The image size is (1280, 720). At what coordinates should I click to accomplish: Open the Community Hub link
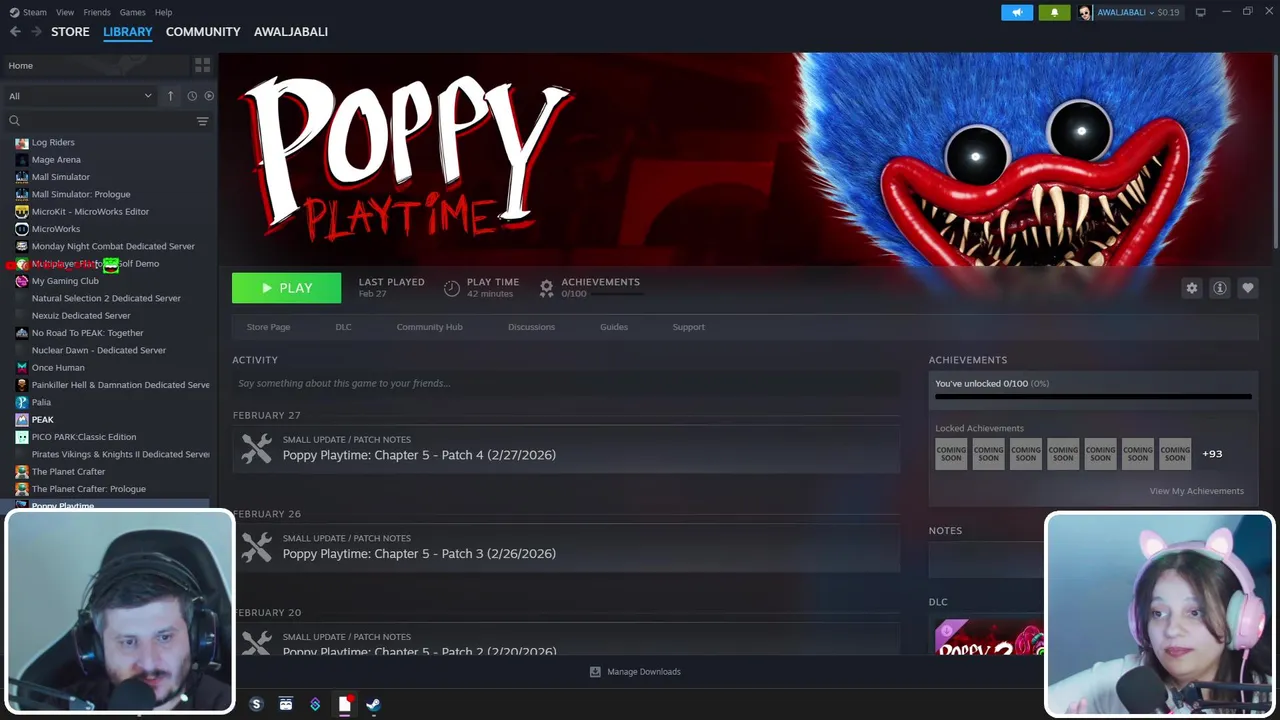429,327
